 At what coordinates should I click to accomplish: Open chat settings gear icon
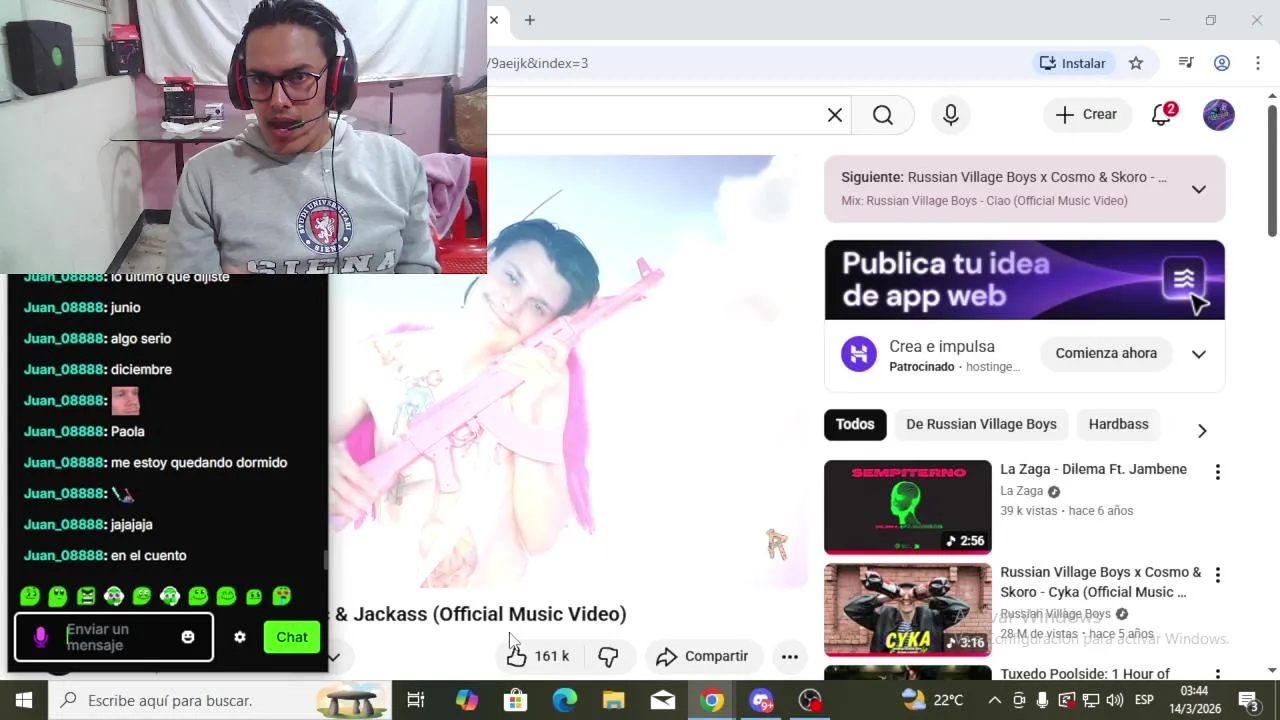point(240,637)
